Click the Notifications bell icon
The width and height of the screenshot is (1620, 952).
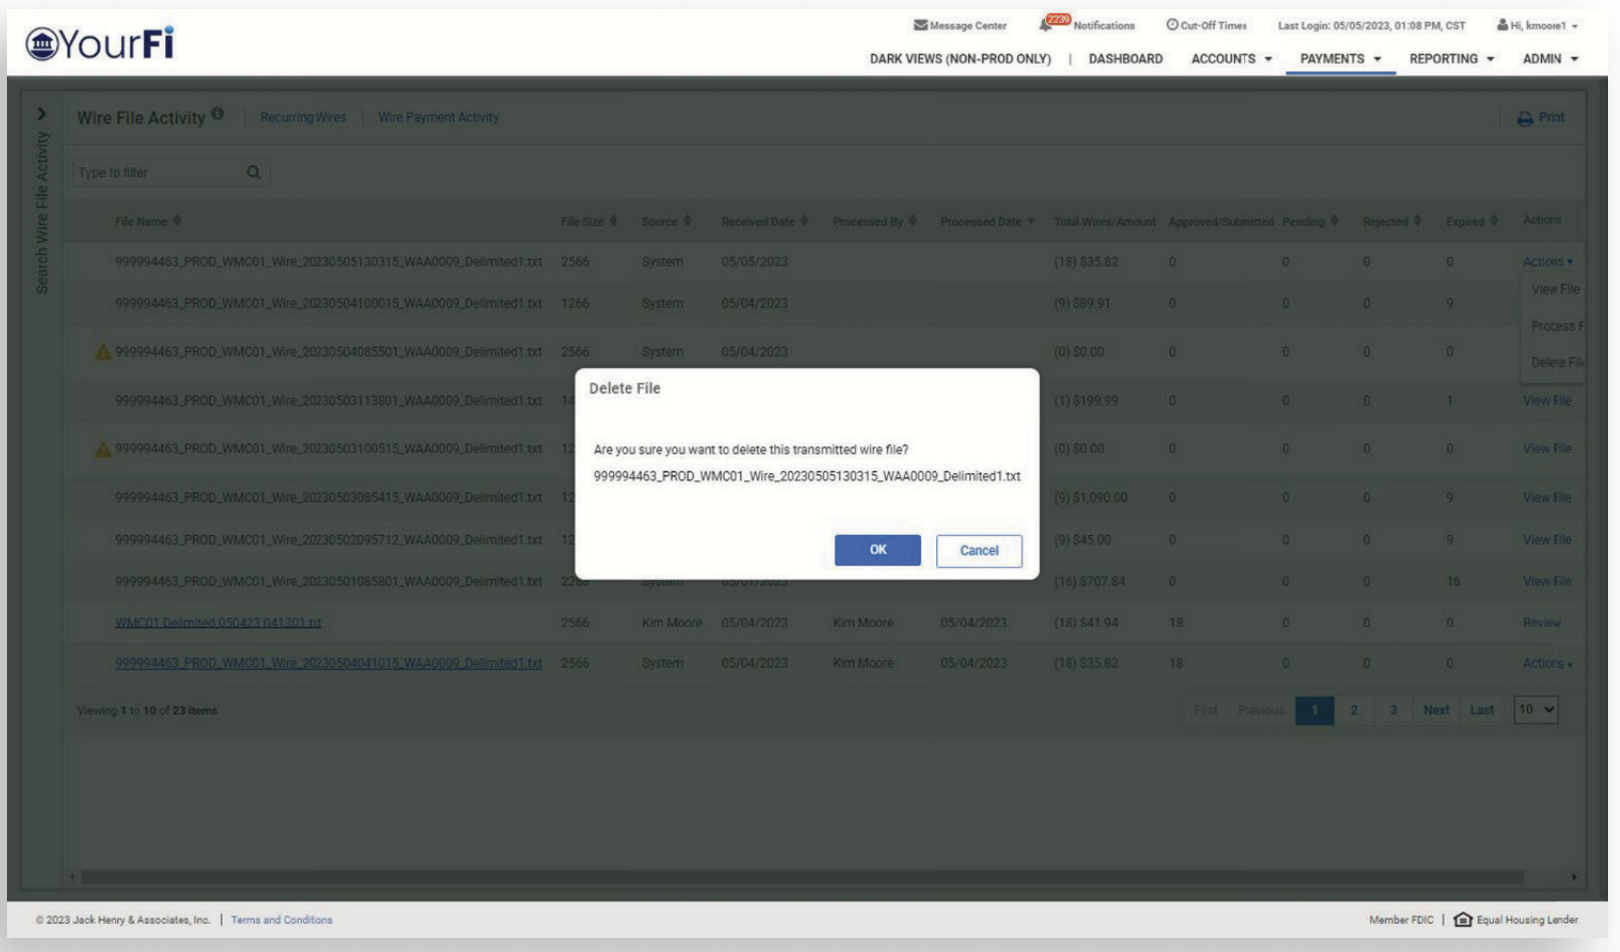click(1046, 25)
